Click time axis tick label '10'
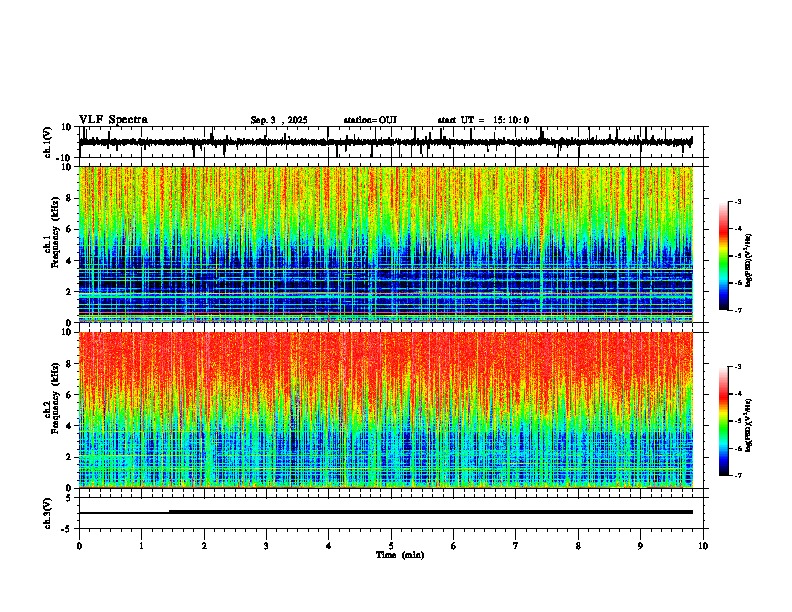 tap(703, 546)
